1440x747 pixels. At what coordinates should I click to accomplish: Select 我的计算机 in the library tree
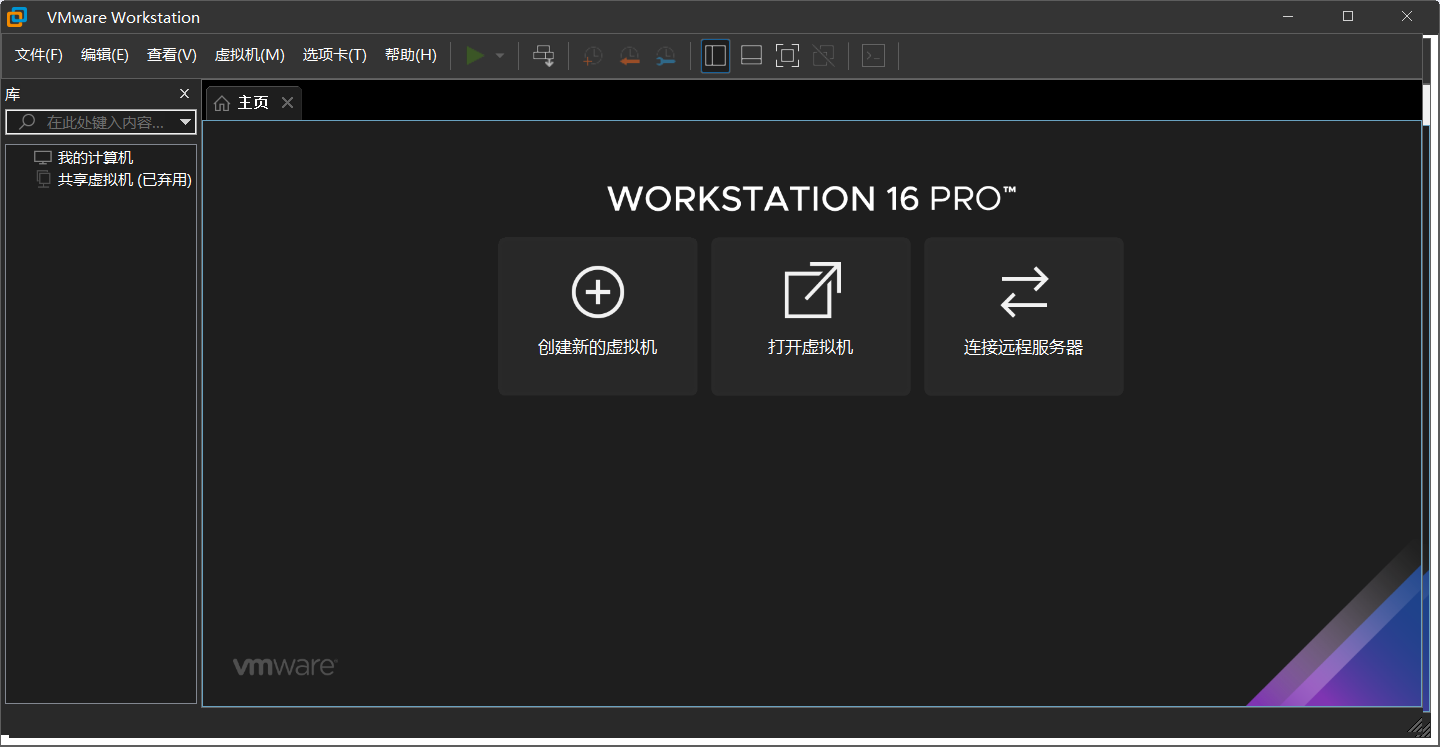point(95,158)
